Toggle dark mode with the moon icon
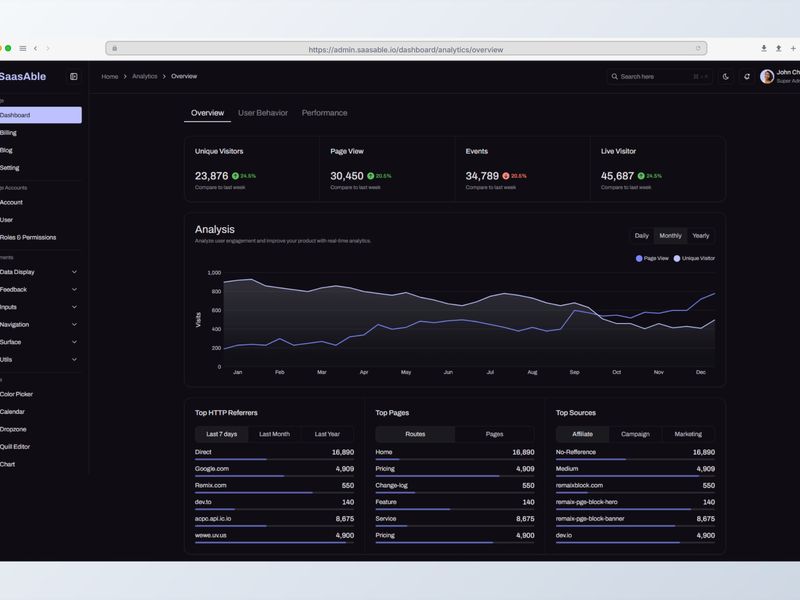800x600 pixels. click(726, 77)
